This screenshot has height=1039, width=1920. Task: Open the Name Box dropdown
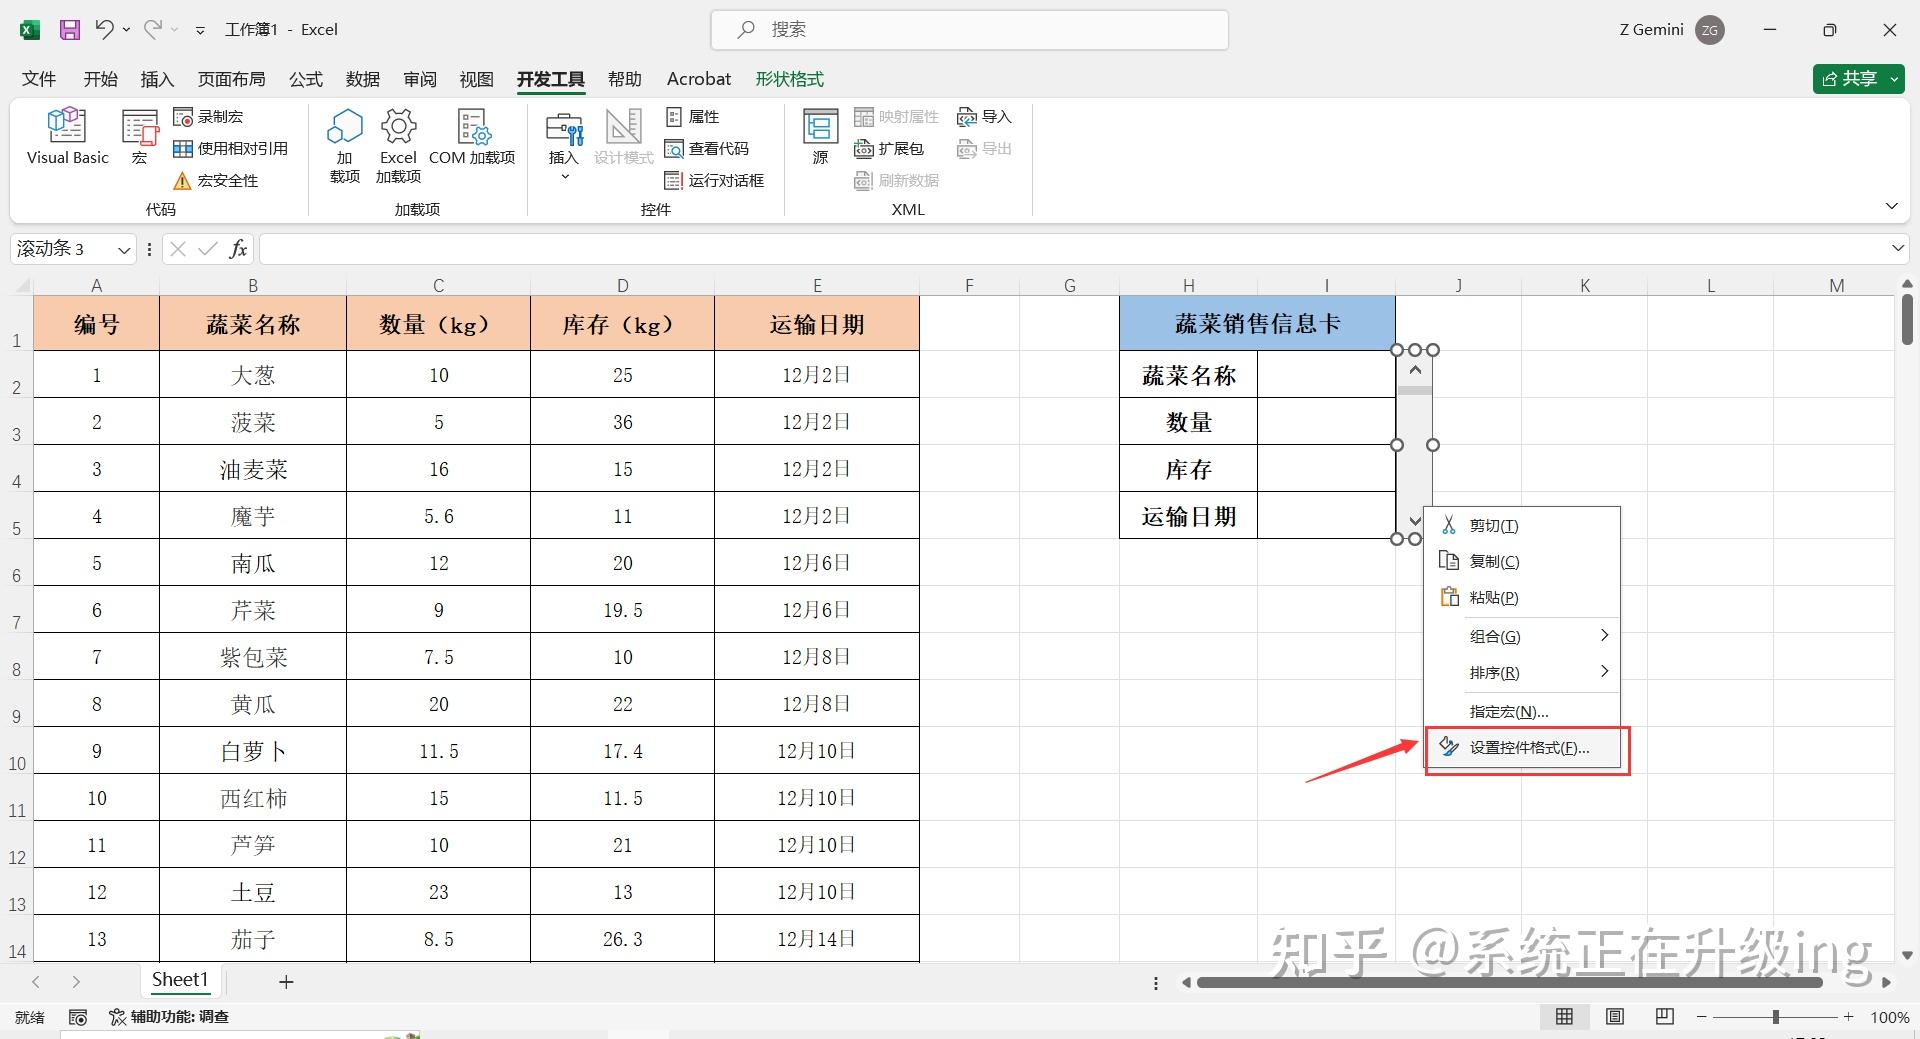pos(124,249)
